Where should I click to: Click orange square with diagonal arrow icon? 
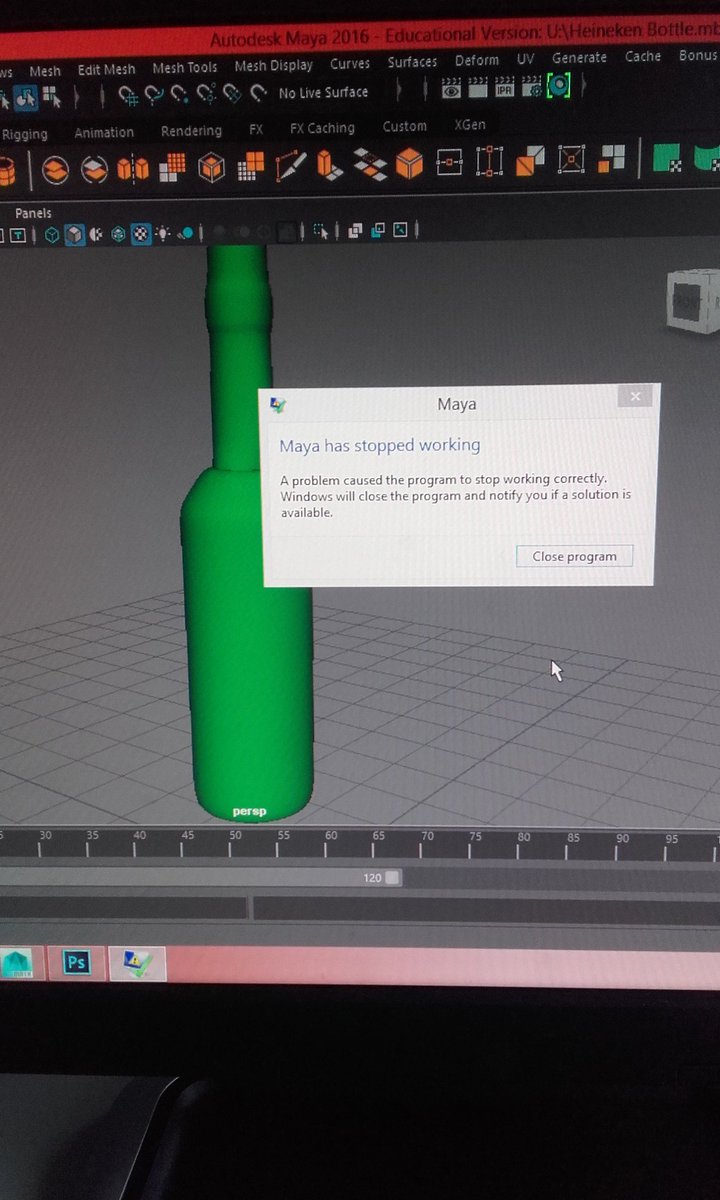(530, 160)
